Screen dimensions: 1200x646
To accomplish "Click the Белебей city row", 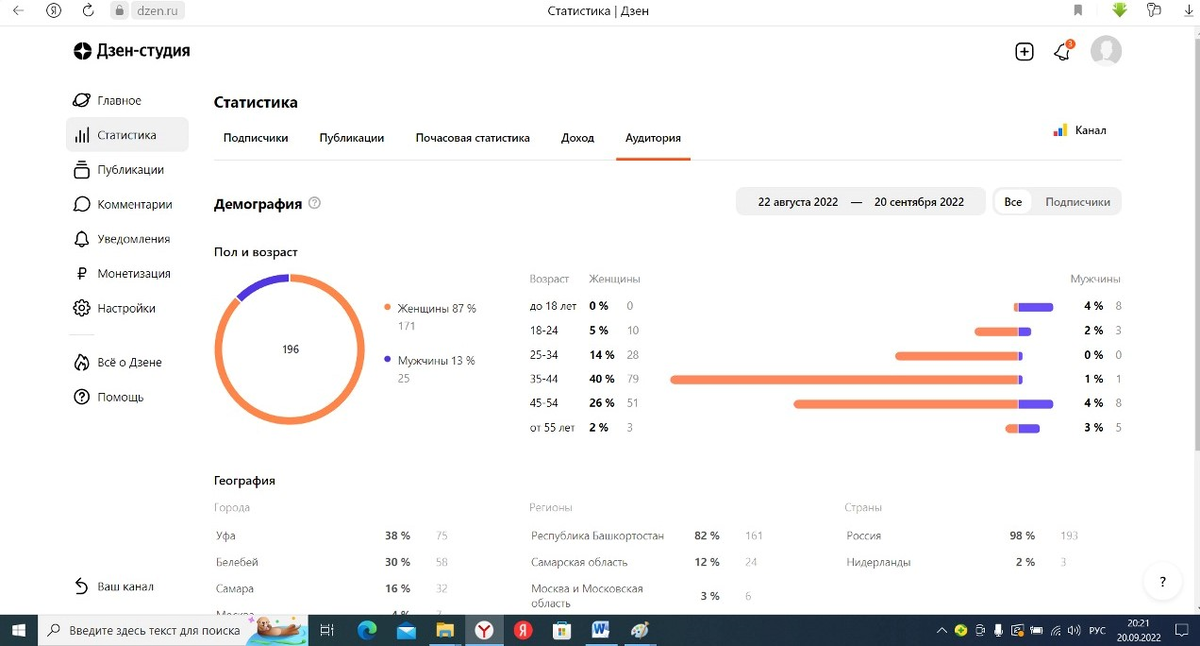I will click(332, 562).
